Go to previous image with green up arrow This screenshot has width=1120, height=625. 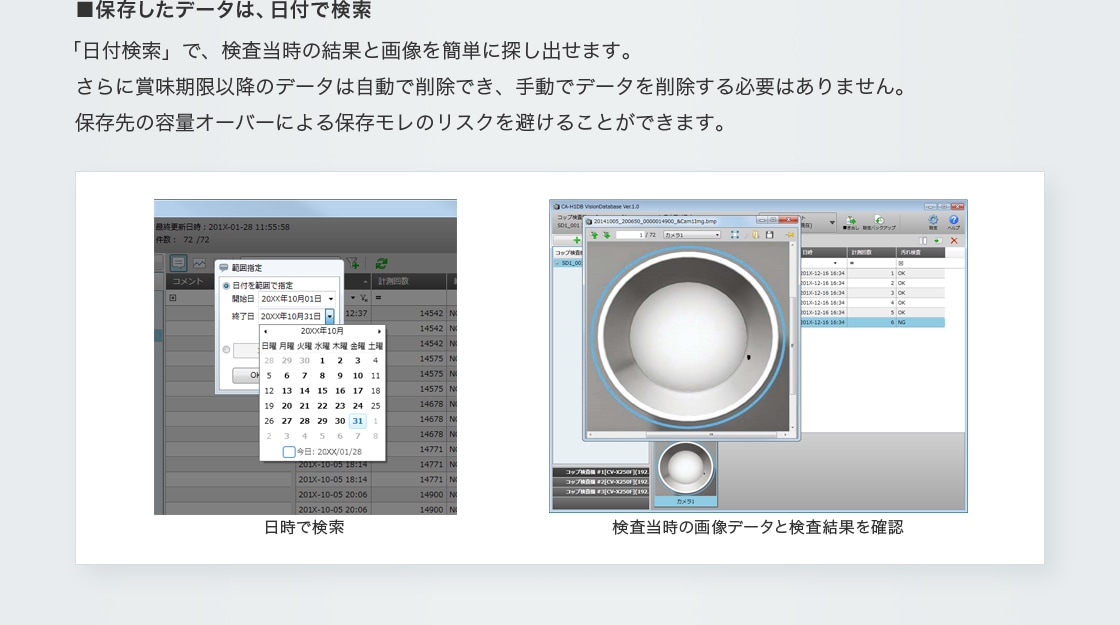pyautogui.click(x=594, y=235)
